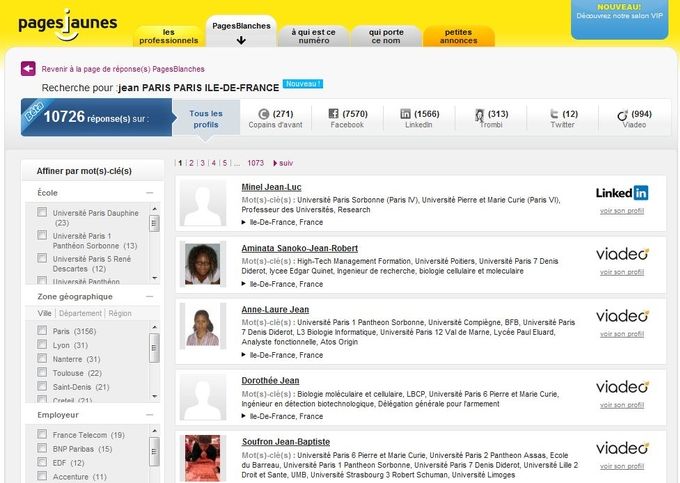
Task: Check Université Paris 5 René Descartes
Action: 42,258
